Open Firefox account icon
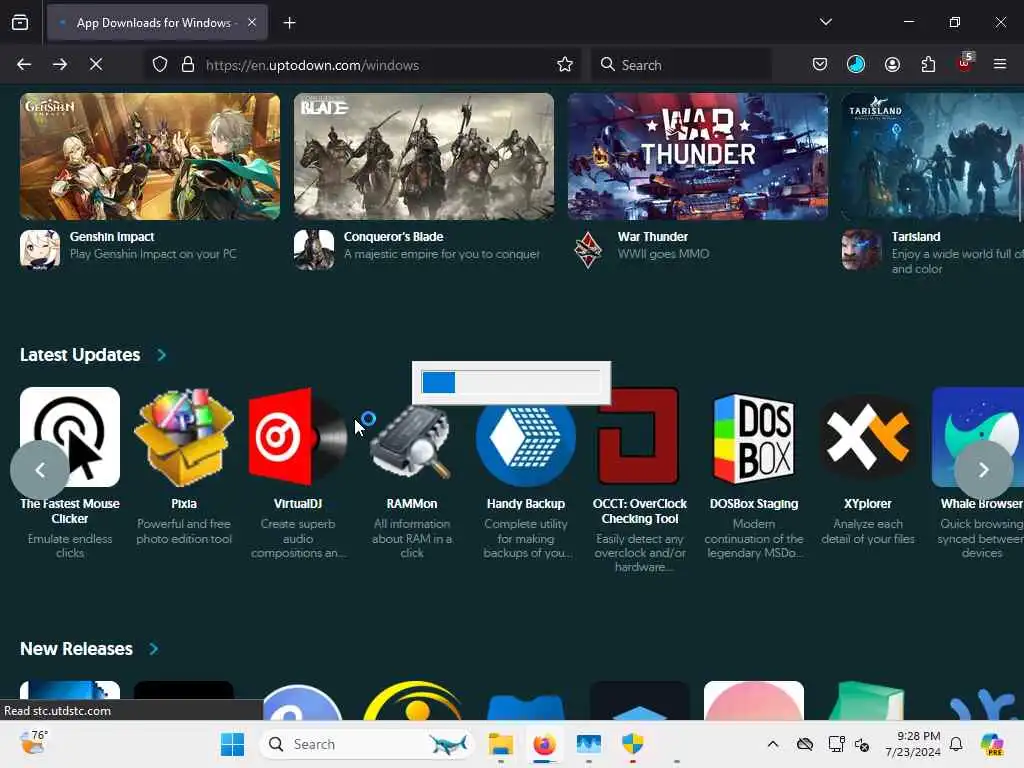Image resolution: width=1024 pixels, height=768 pixels. click(x=892, y=64)
